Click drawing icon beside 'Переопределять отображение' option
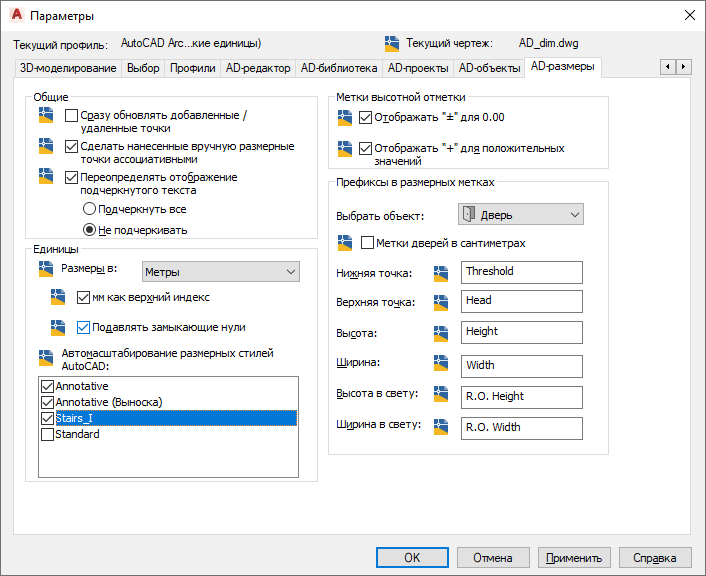The width and height of the screenshot is (706, 576). [46, 176]
